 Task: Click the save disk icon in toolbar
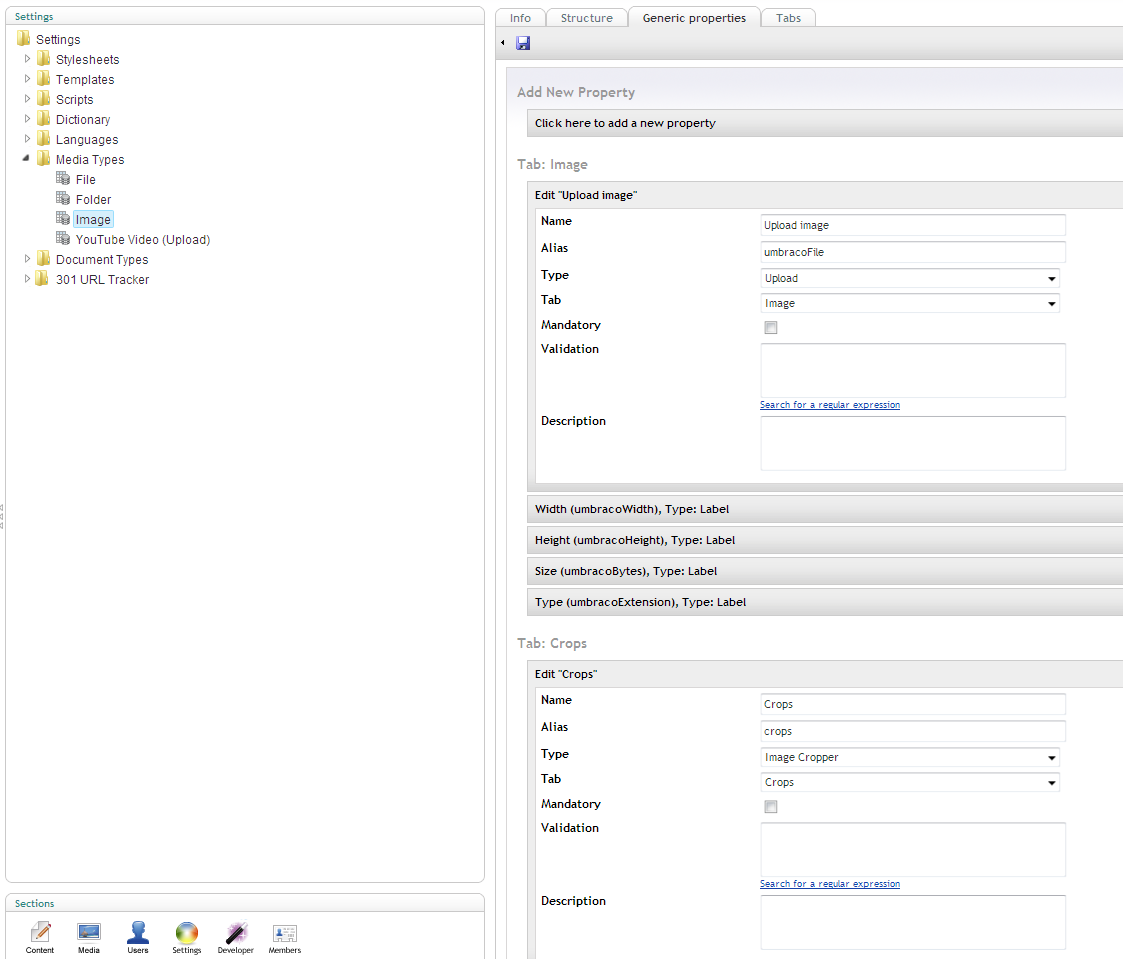523,43
